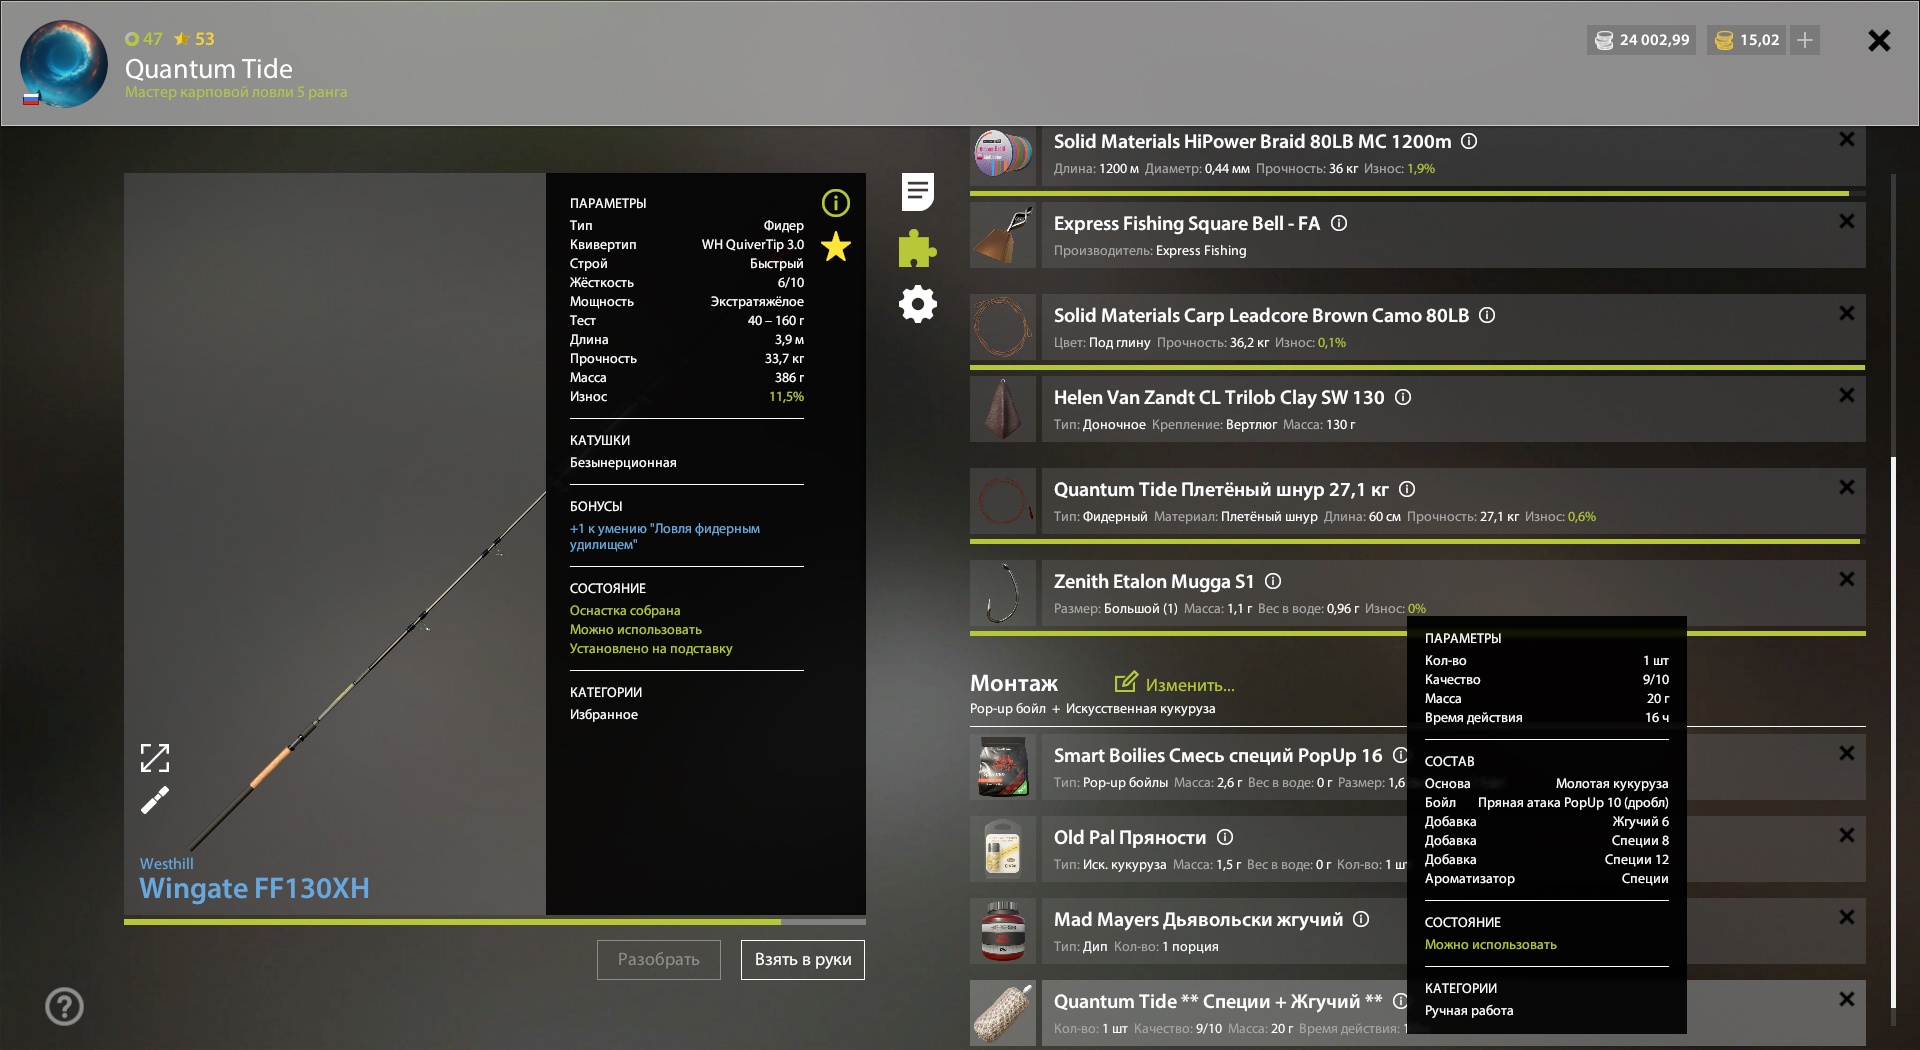Click the Разобрать button
This screenshot has height=1050, width=1920.
659,960
